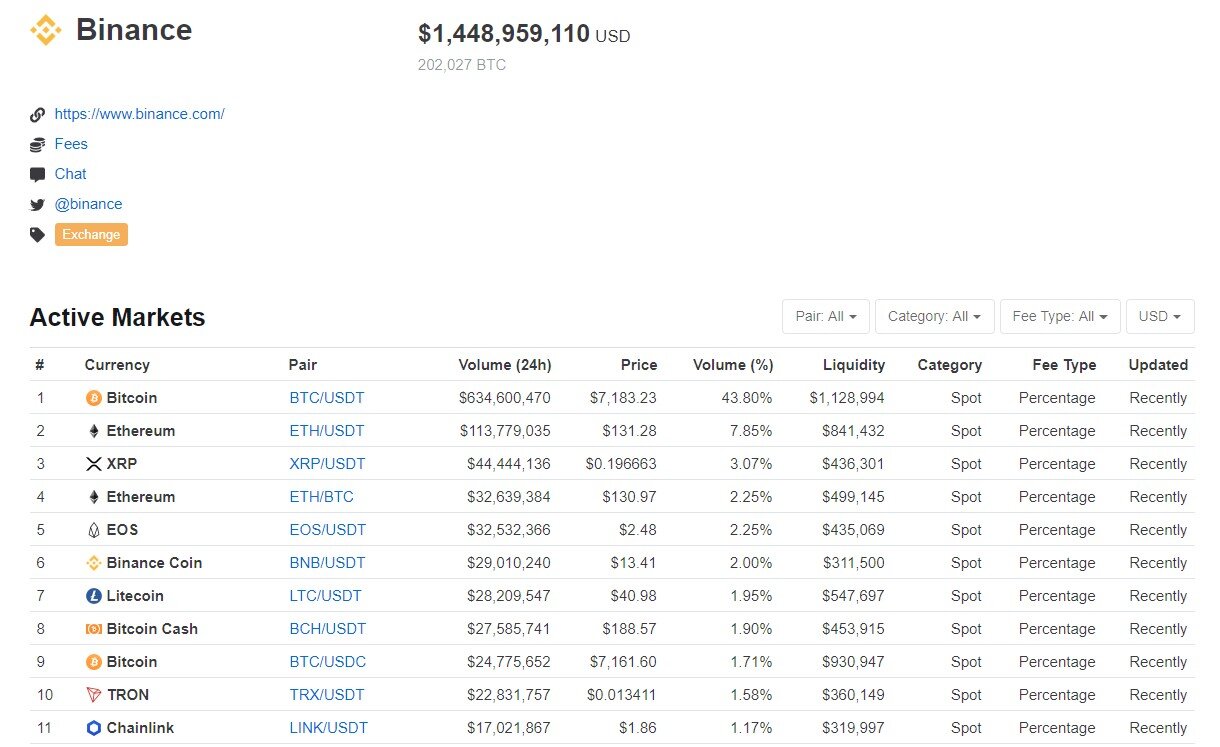Screen dimensions: 1220x747
Task: Open the BNB/USDT pair link
Action: tap(328, 563)
